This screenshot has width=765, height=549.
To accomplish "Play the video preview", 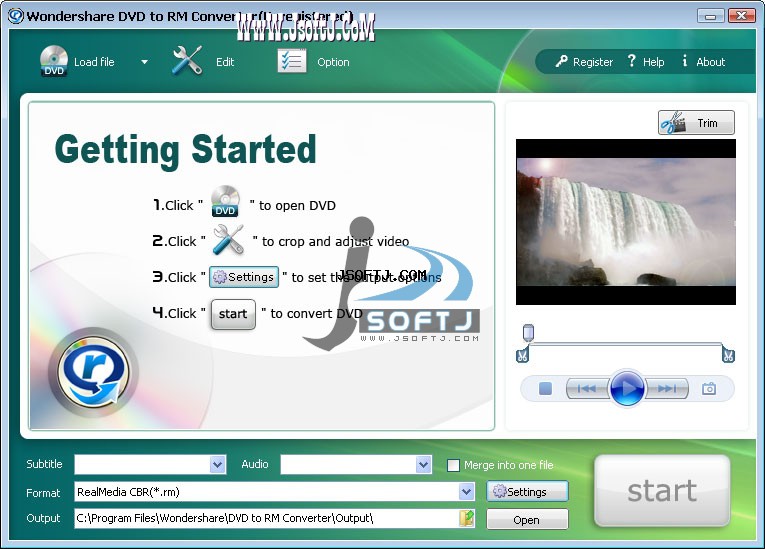I will pyautogui.click(x=627, y=388).
